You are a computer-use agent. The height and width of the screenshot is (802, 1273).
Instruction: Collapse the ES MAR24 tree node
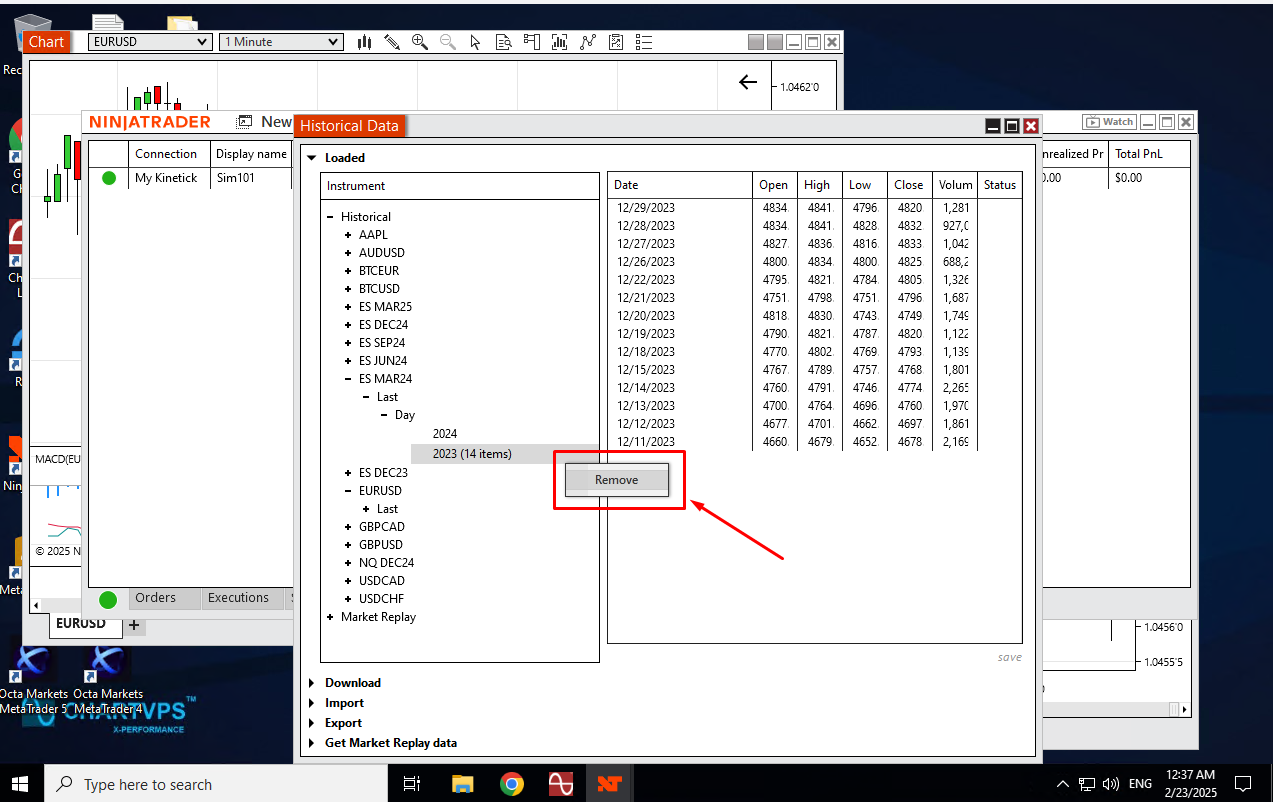(348, 379)
